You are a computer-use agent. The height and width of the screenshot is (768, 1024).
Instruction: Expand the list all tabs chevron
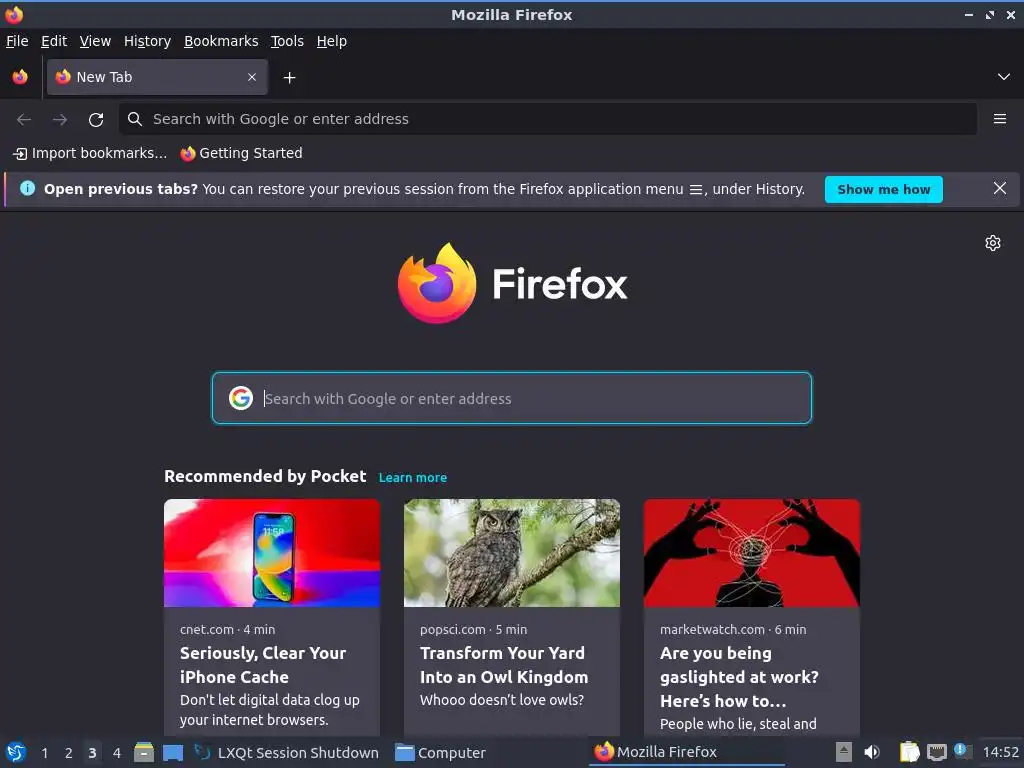(1004, 77)
